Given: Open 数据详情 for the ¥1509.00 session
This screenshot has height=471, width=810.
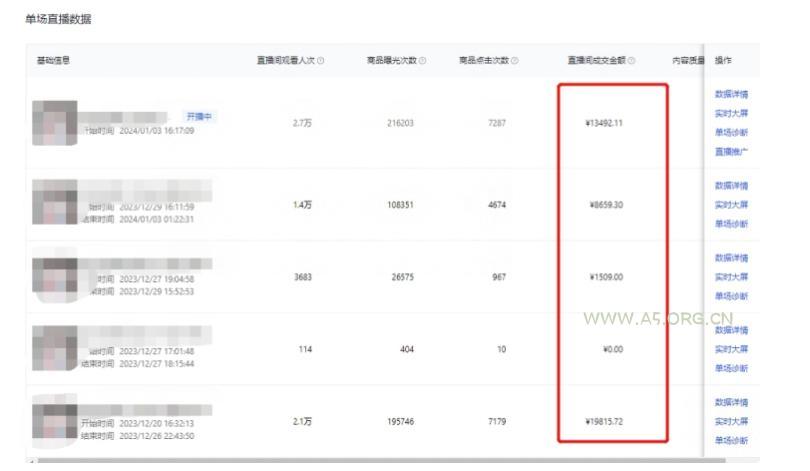Looking at the screenshot, I should point(731,258).
